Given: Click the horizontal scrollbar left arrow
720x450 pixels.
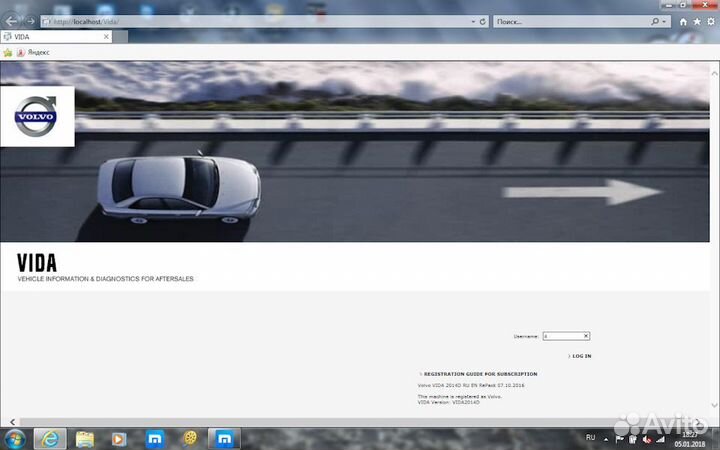Looking at the screenshot, I should [x=12, y=422].
